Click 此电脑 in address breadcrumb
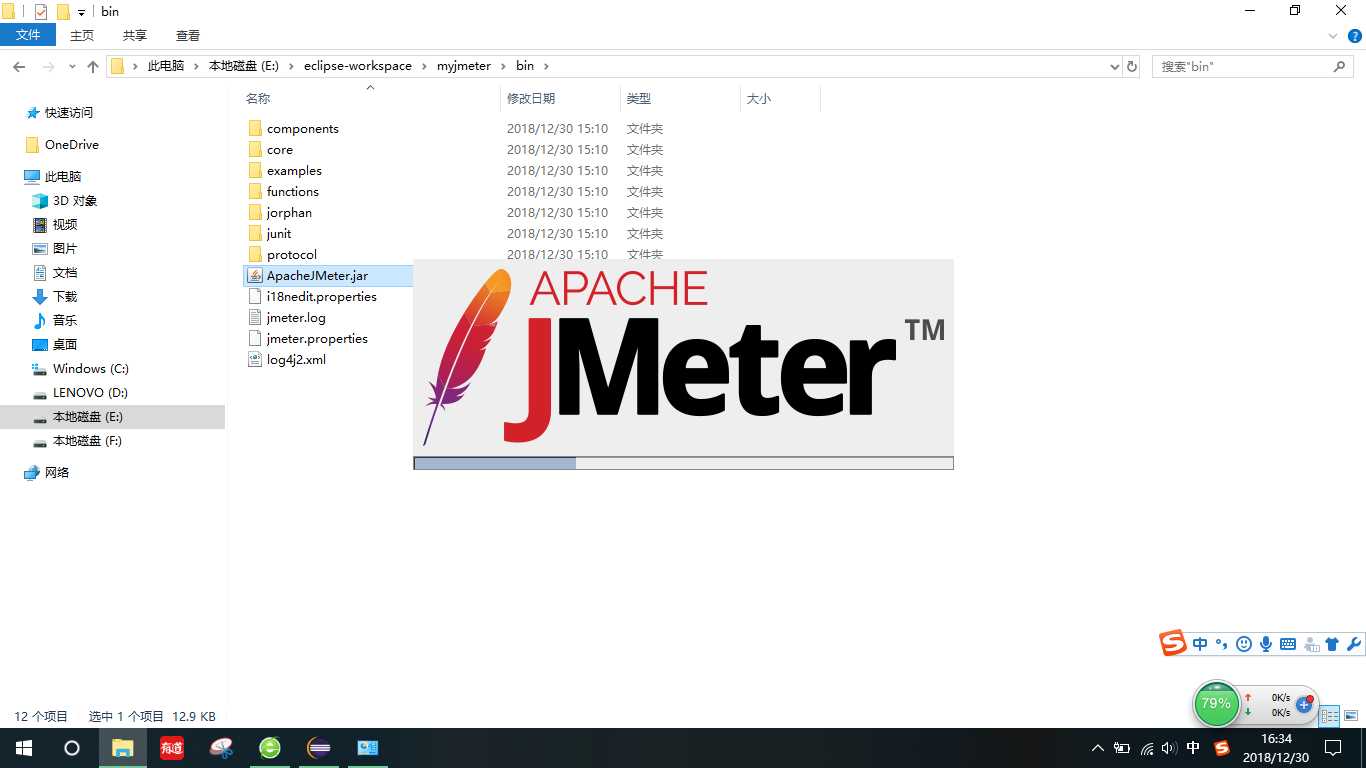 [166, 66]
